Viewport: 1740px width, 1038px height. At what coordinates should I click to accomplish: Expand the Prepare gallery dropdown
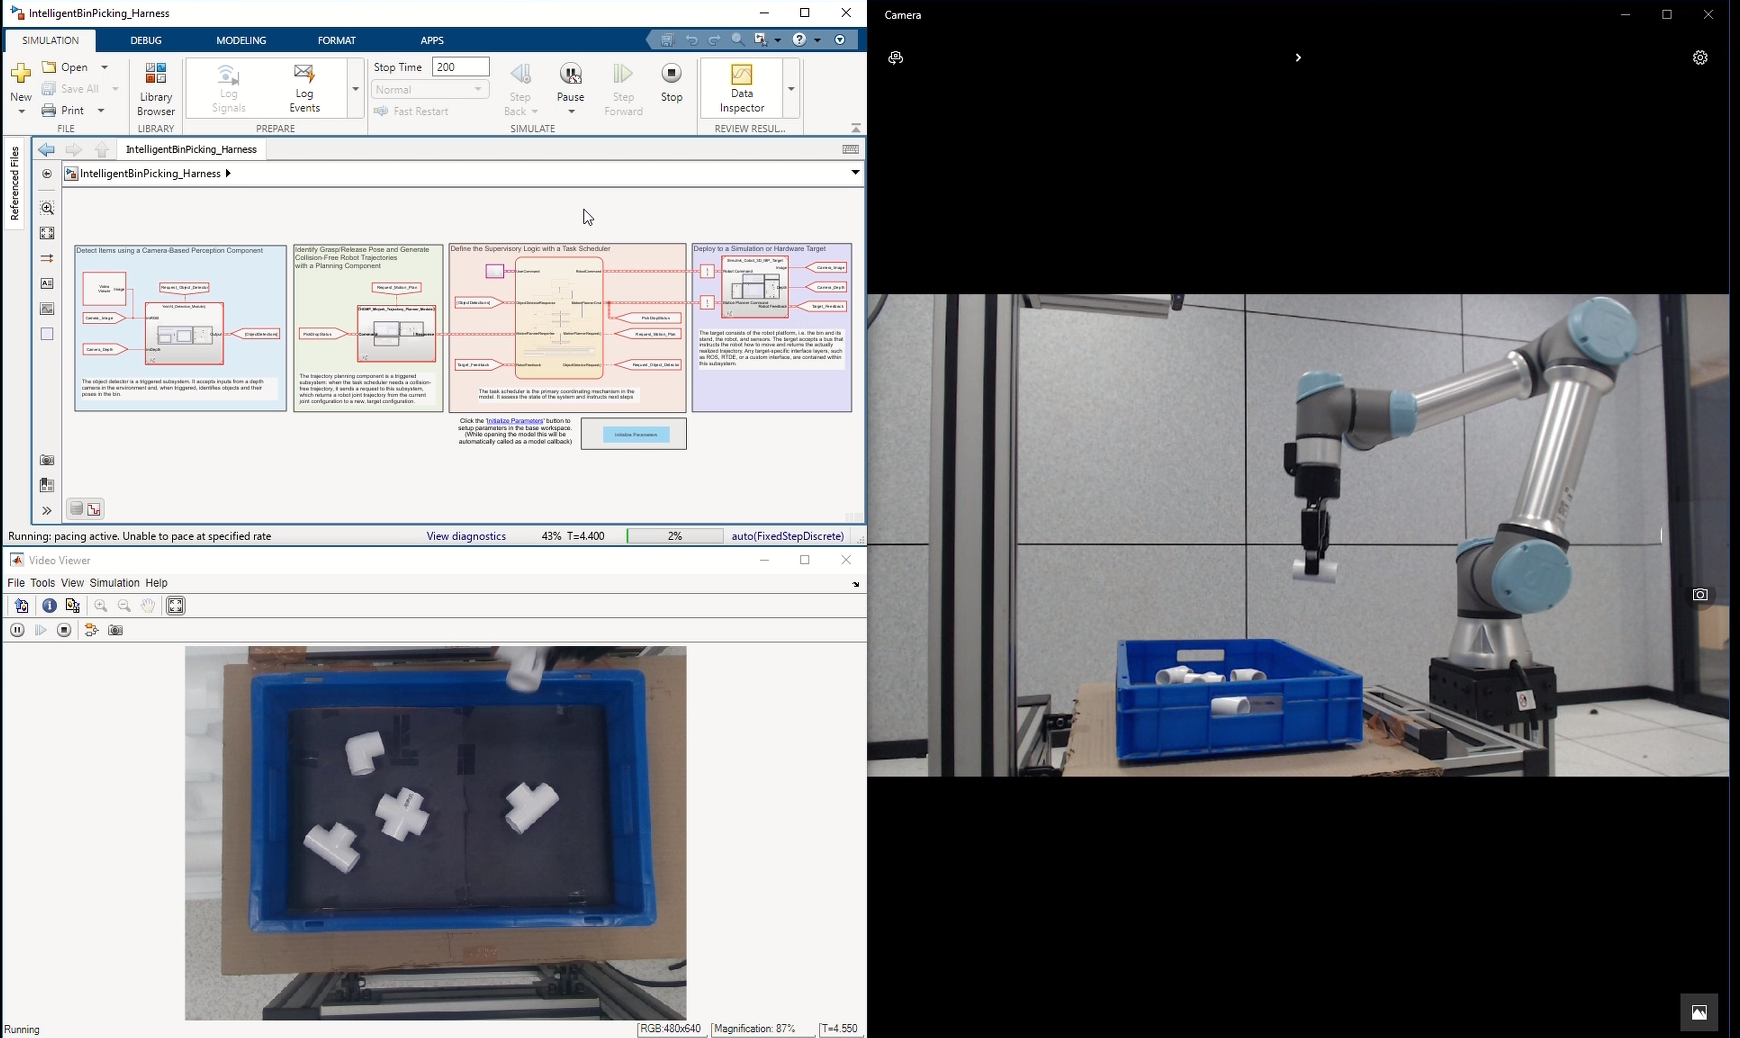[x=355, y=89]
